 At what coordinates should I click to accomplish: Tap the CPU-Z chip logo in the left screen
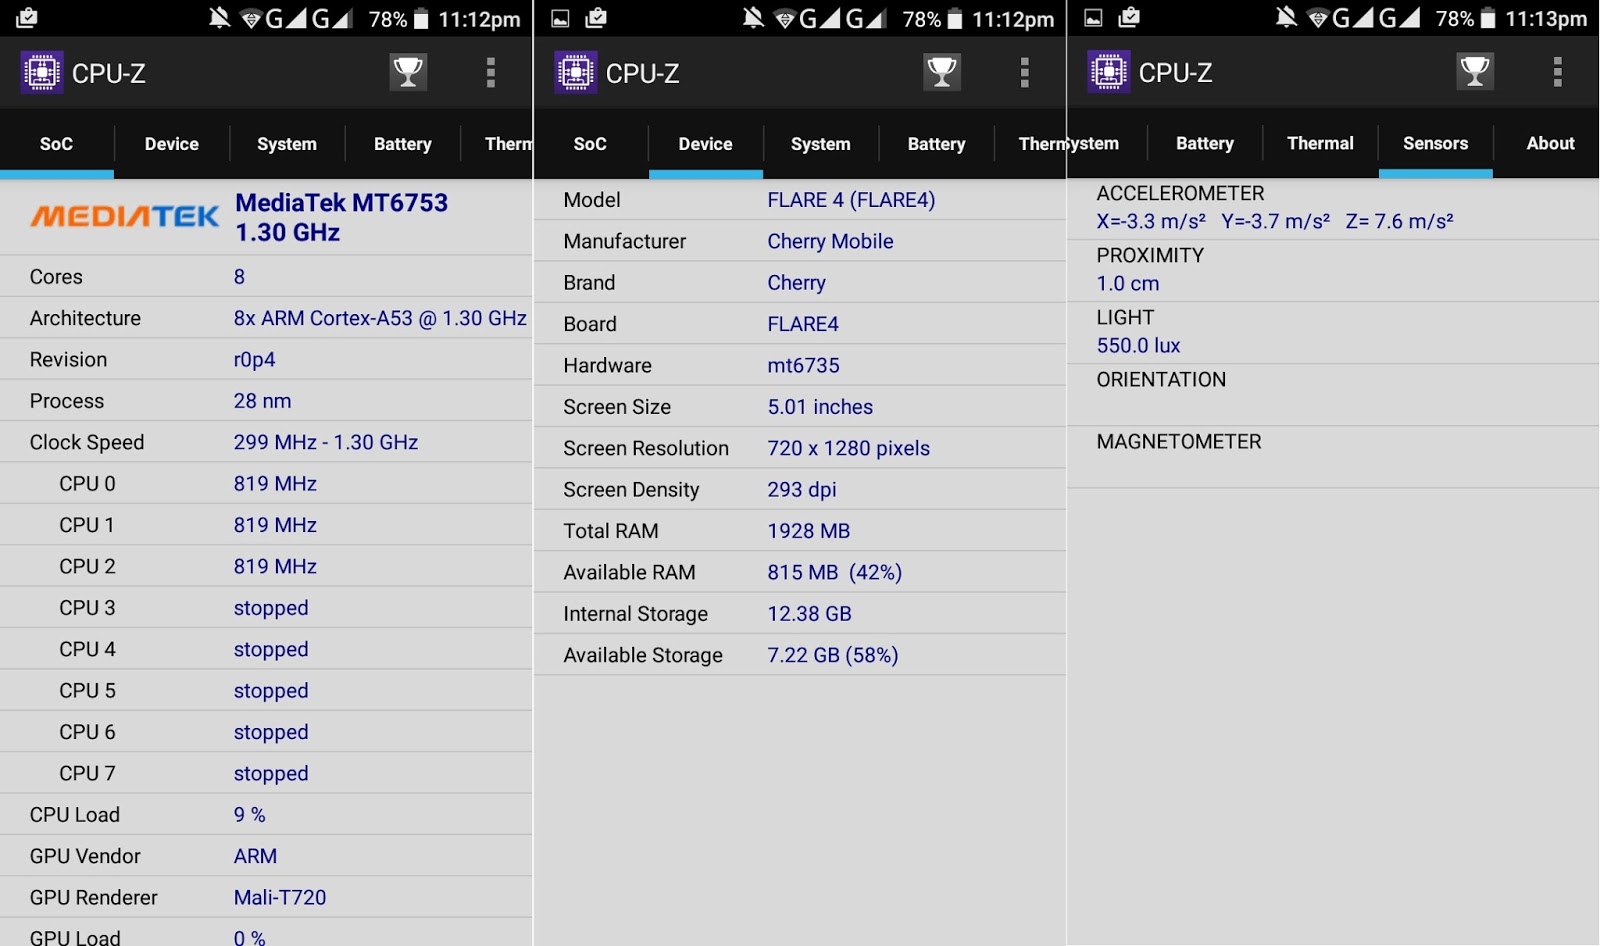click(42, 72)
